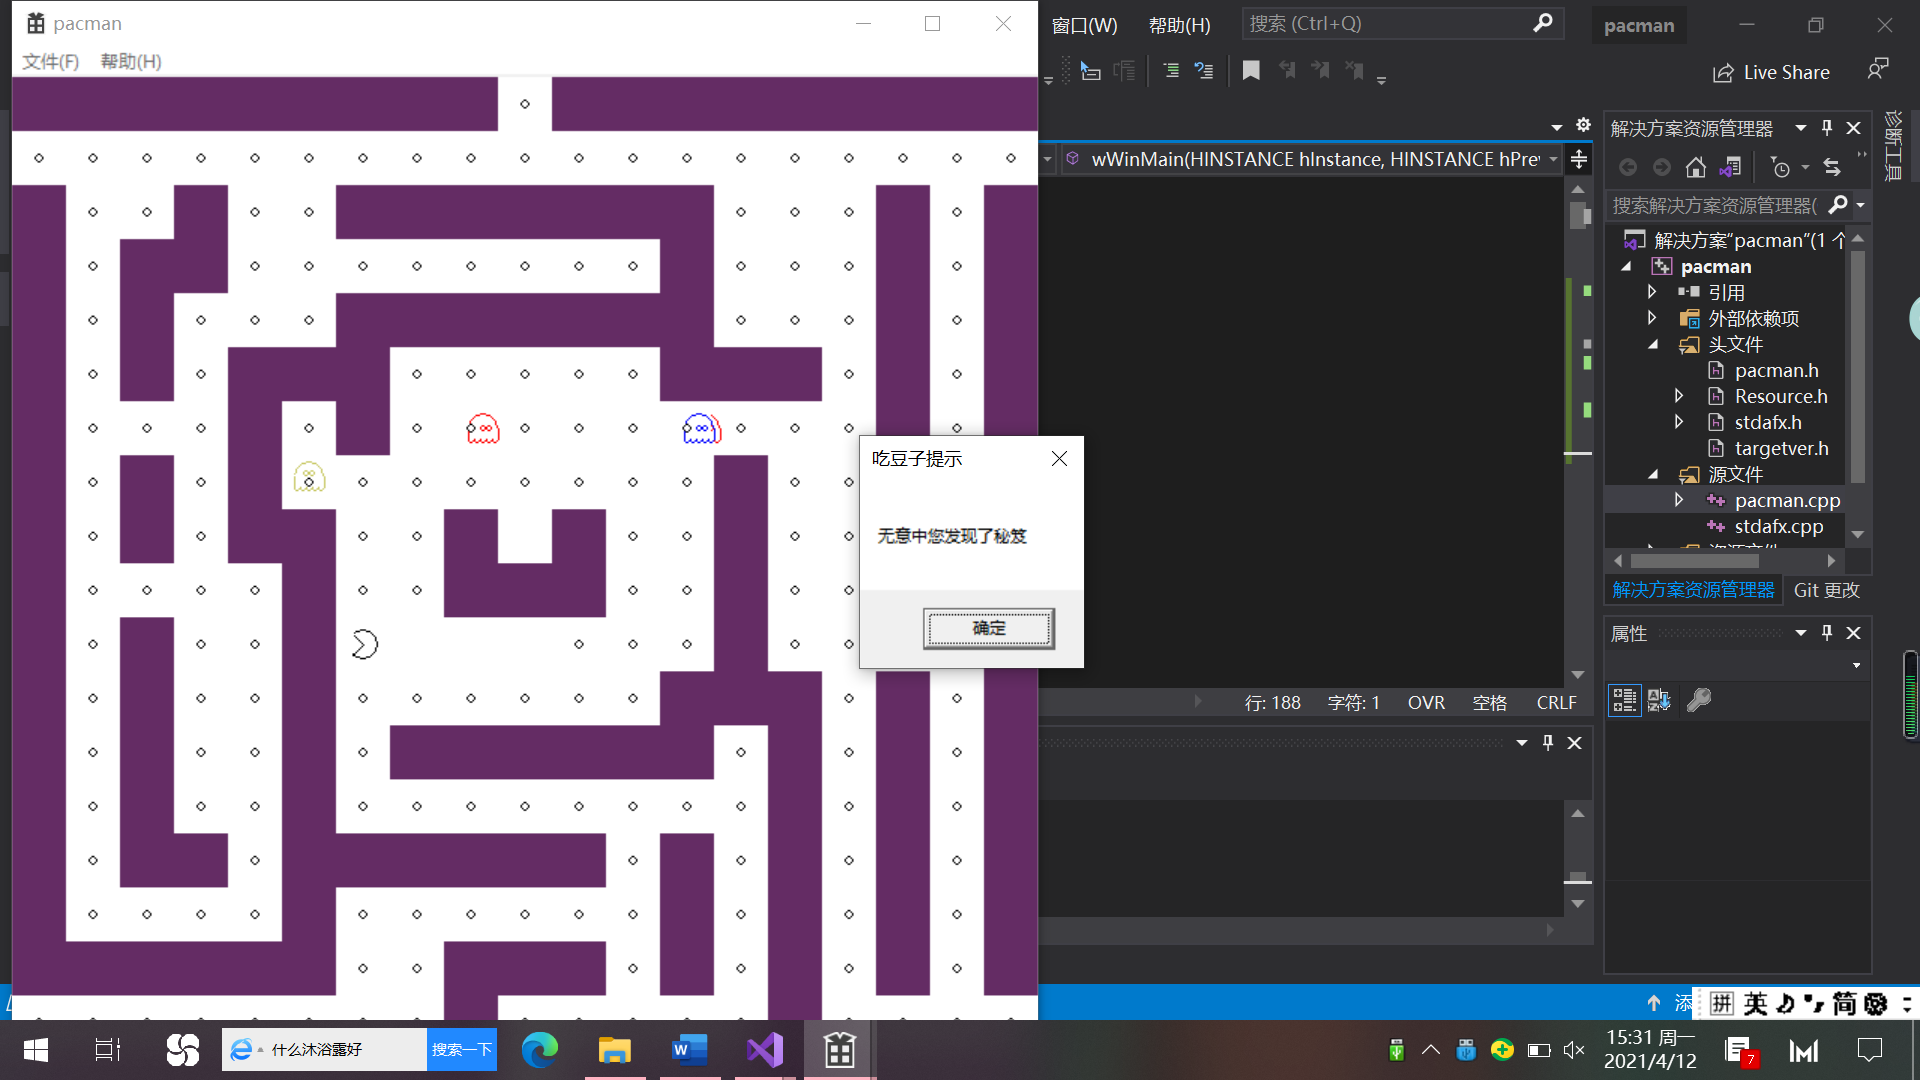This screenshot has width=1920, height=1080.
Task: Expand the 引用 node
Action: click(x=1653, y=292)
